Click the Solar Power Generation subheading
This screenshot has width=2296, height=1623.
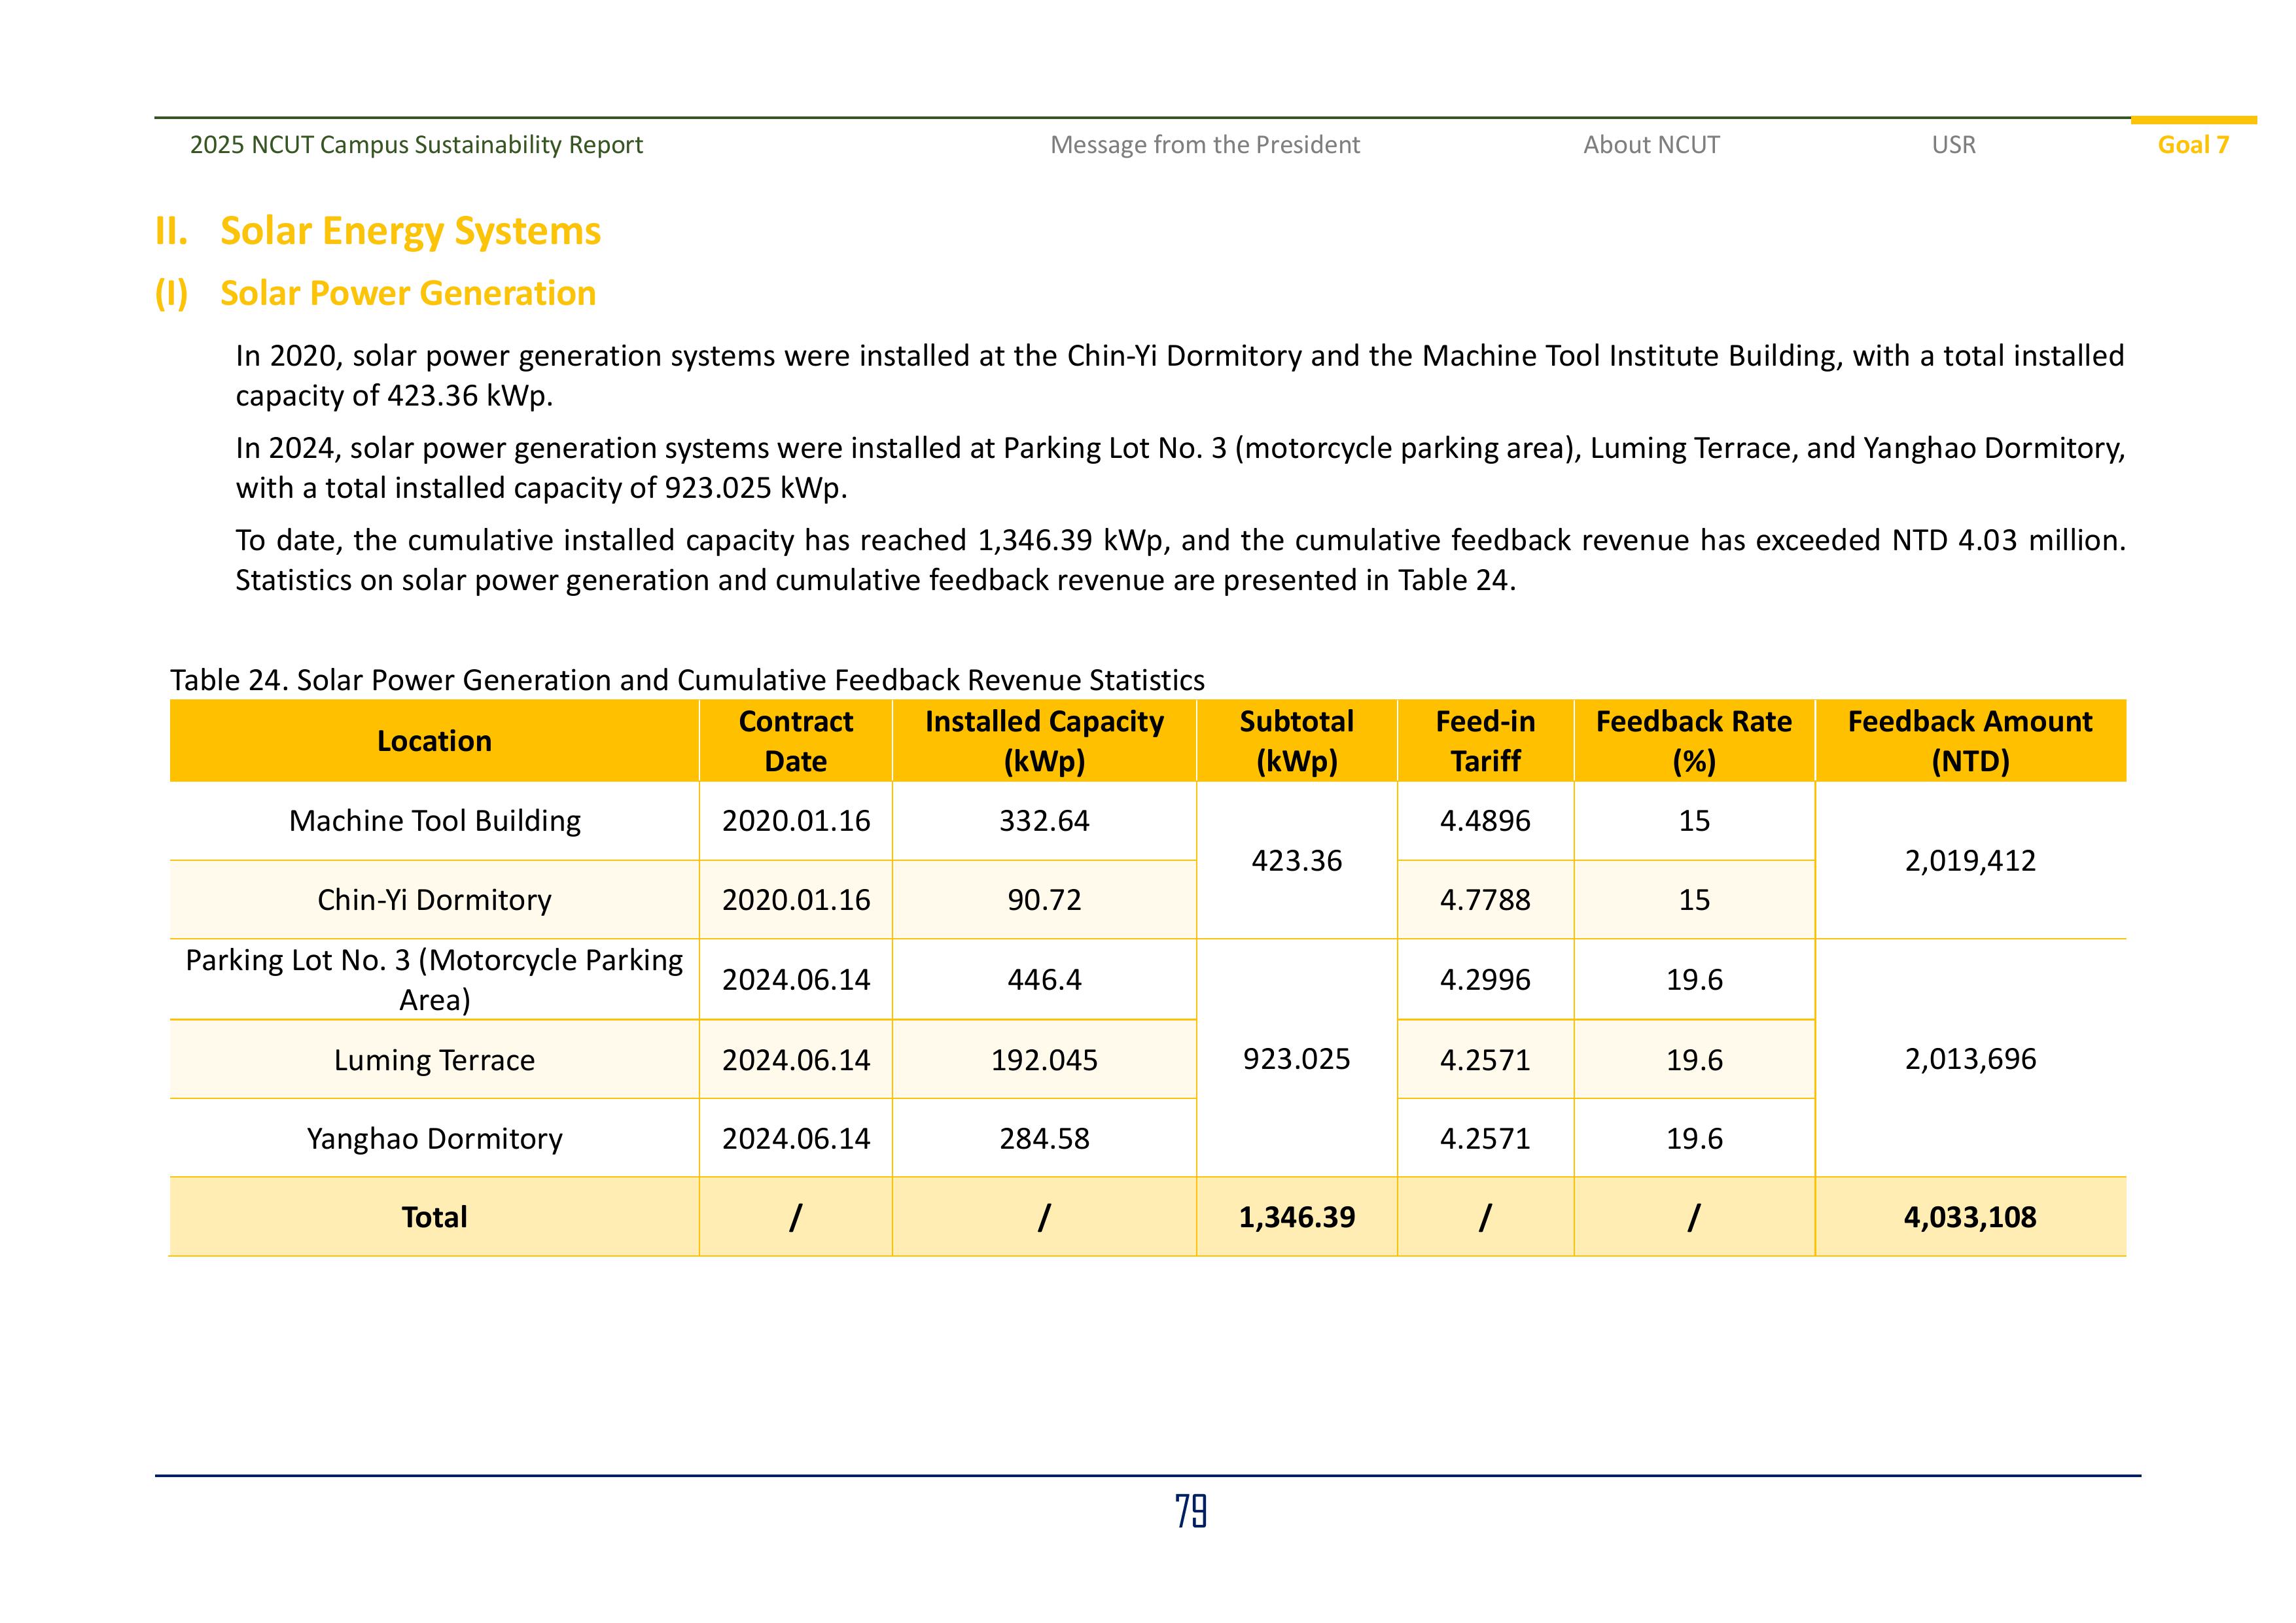(x=407, y=293)
